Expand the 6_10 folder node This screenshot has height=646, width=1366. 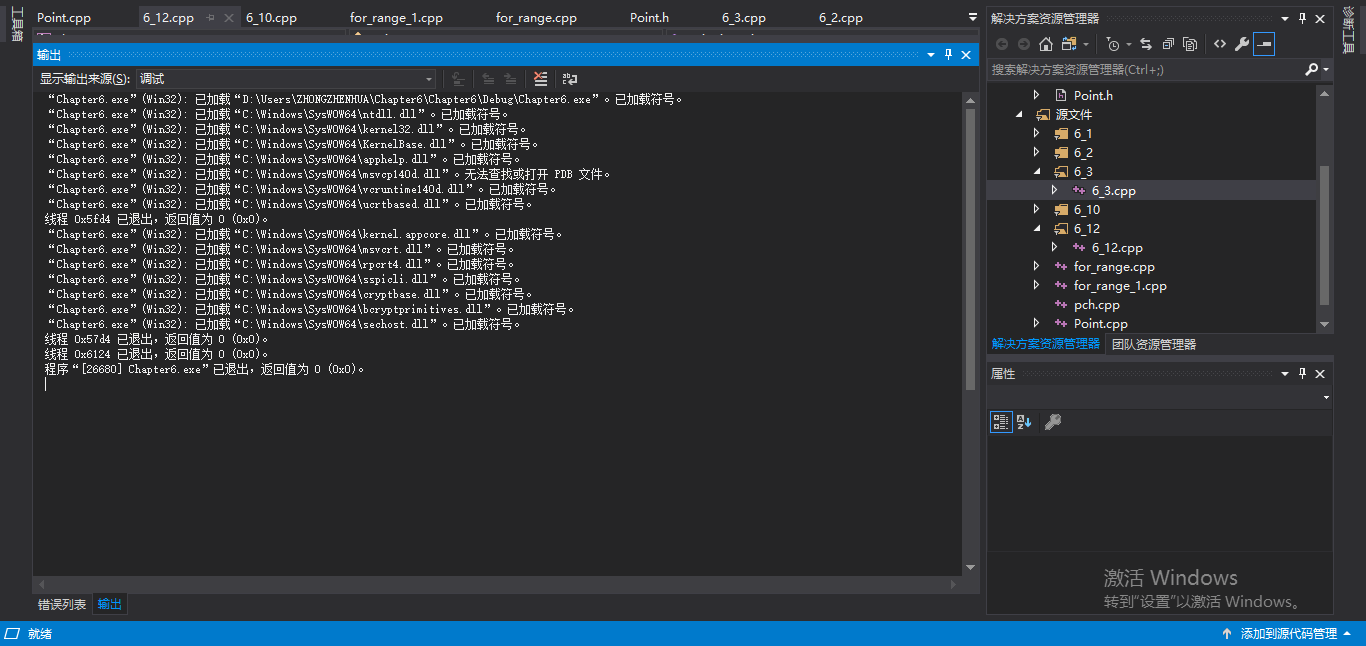[x=1037, y=209]
